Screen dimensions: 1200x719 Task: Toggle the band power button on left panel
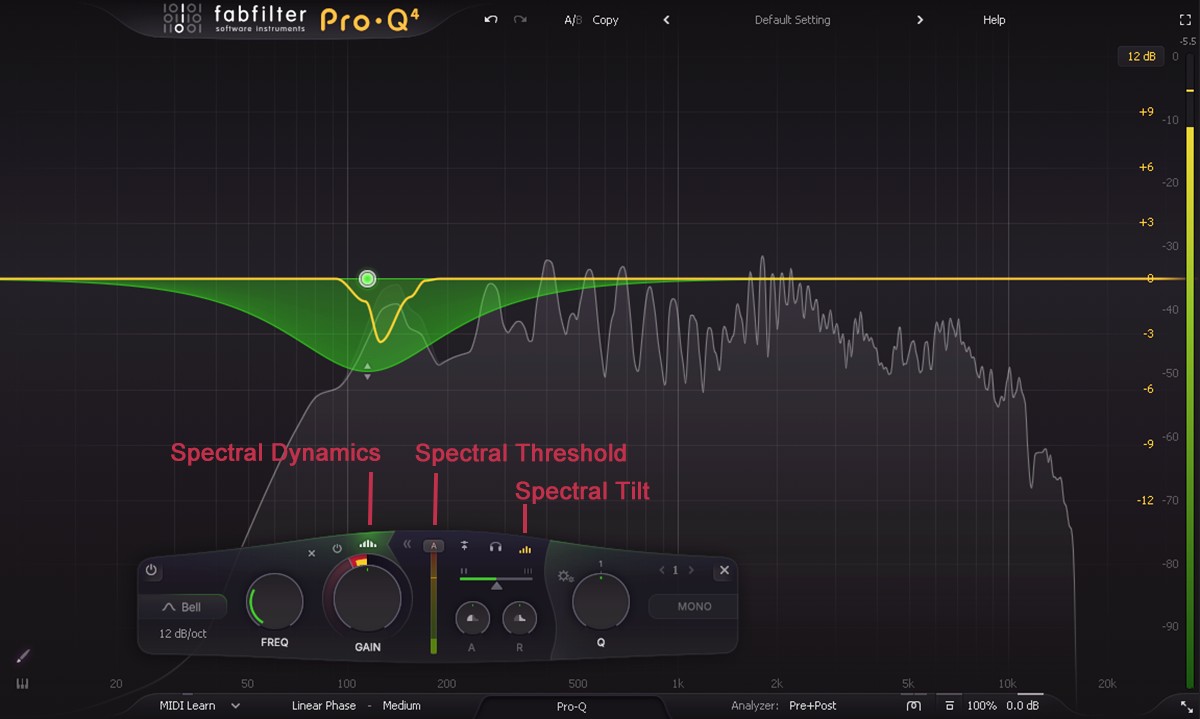[151, 570]
